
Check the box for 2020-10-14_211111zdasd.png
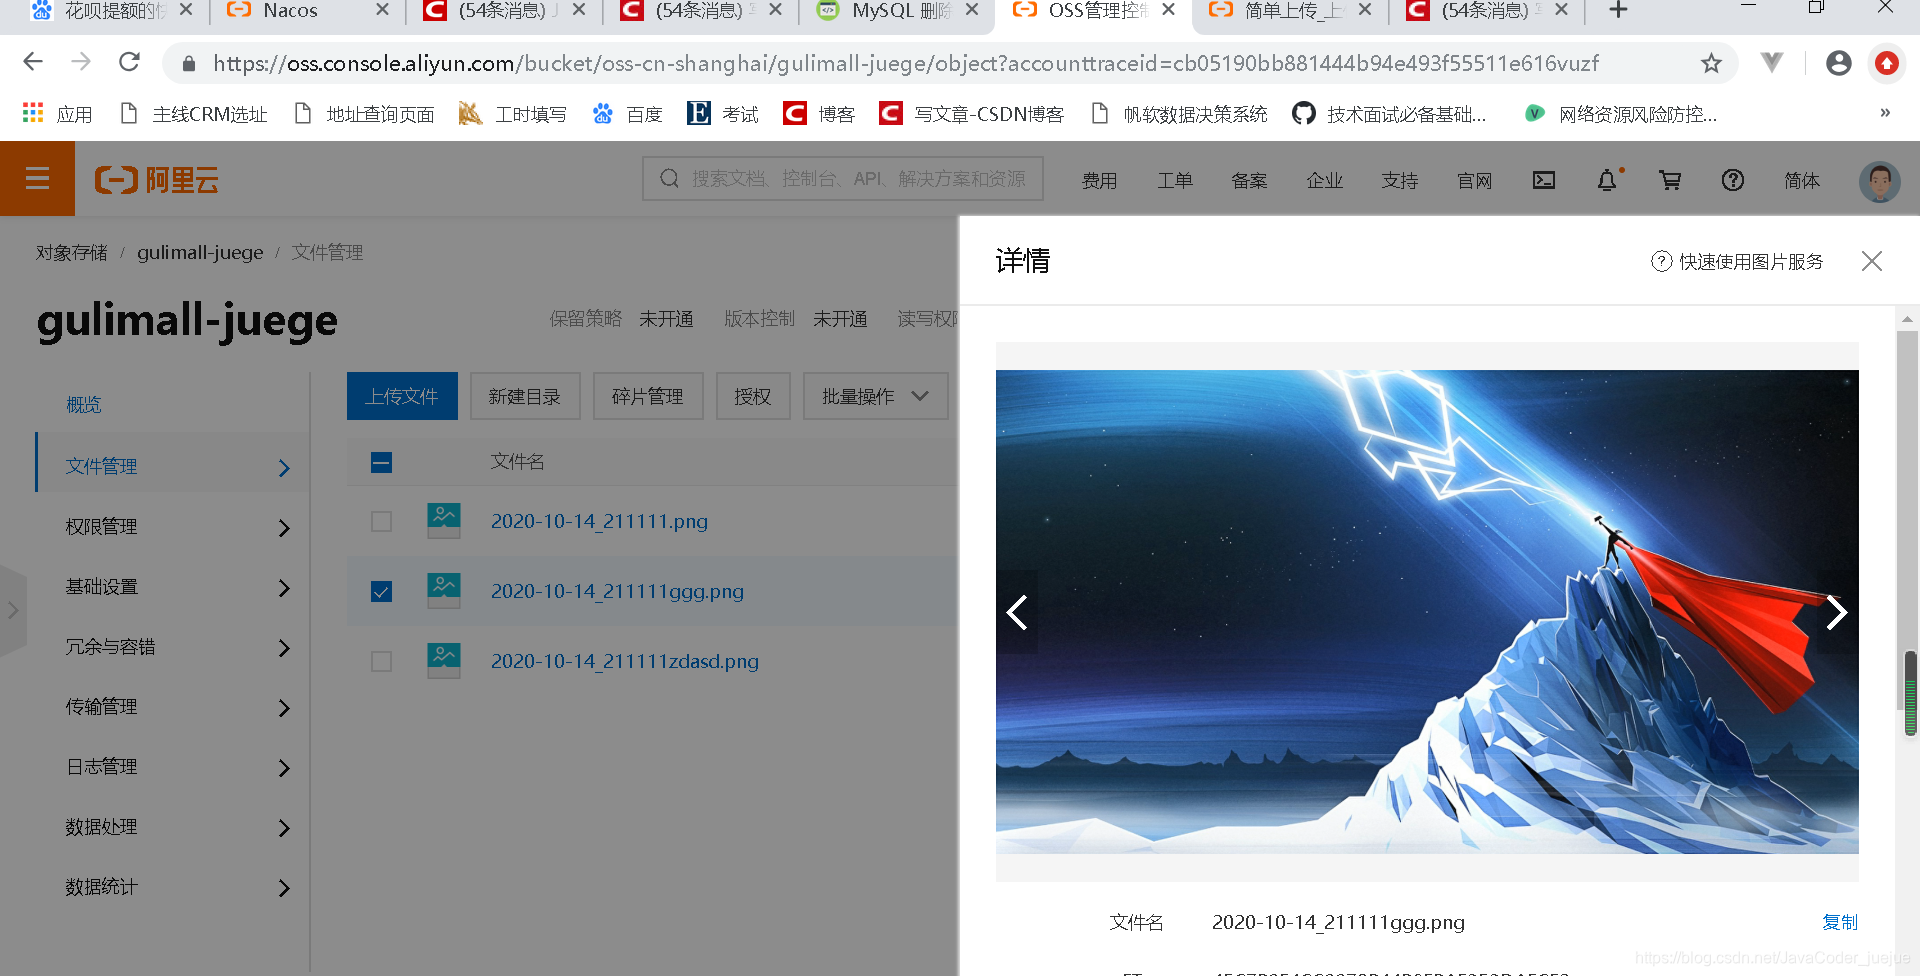(381, 661)
